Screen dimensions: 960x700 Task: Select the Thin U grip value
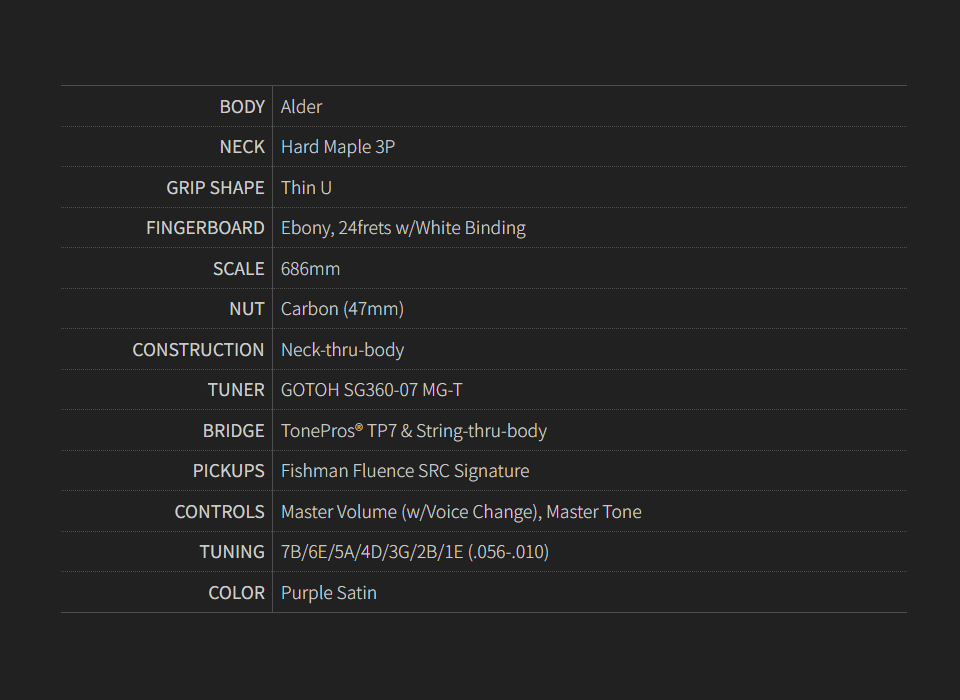(306, 188)
